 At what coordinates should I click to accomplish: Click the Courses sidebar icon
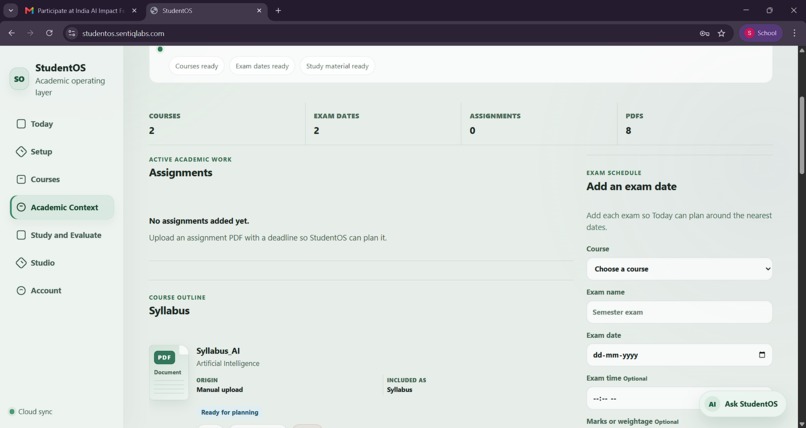click(x=21, y=179)
